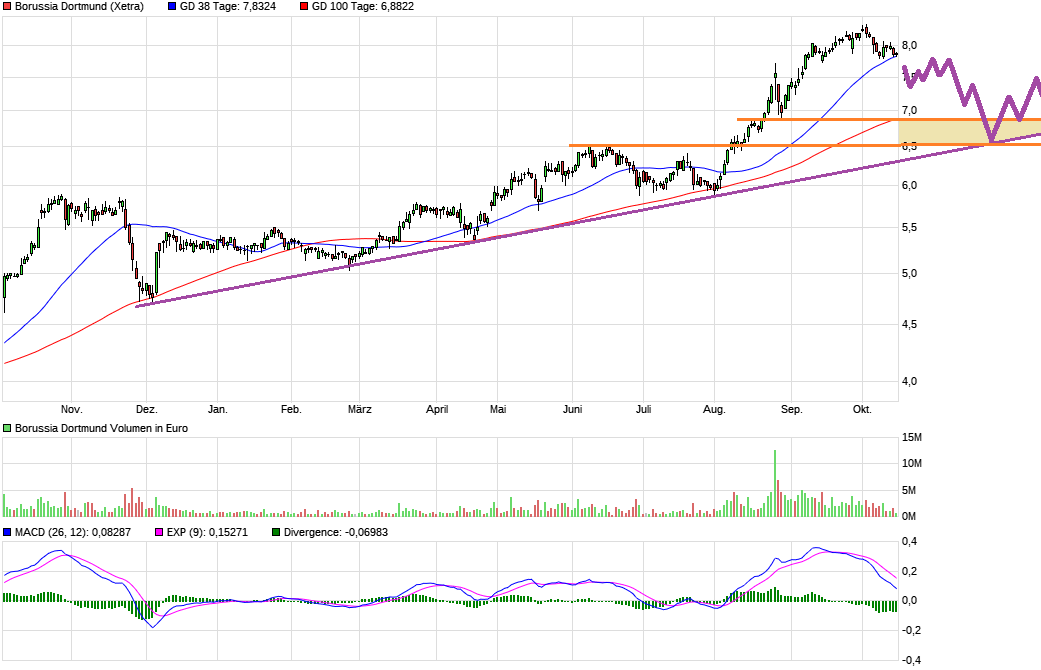
Task: Click the red Borussia Dortmund legend square
Action: 8,6
